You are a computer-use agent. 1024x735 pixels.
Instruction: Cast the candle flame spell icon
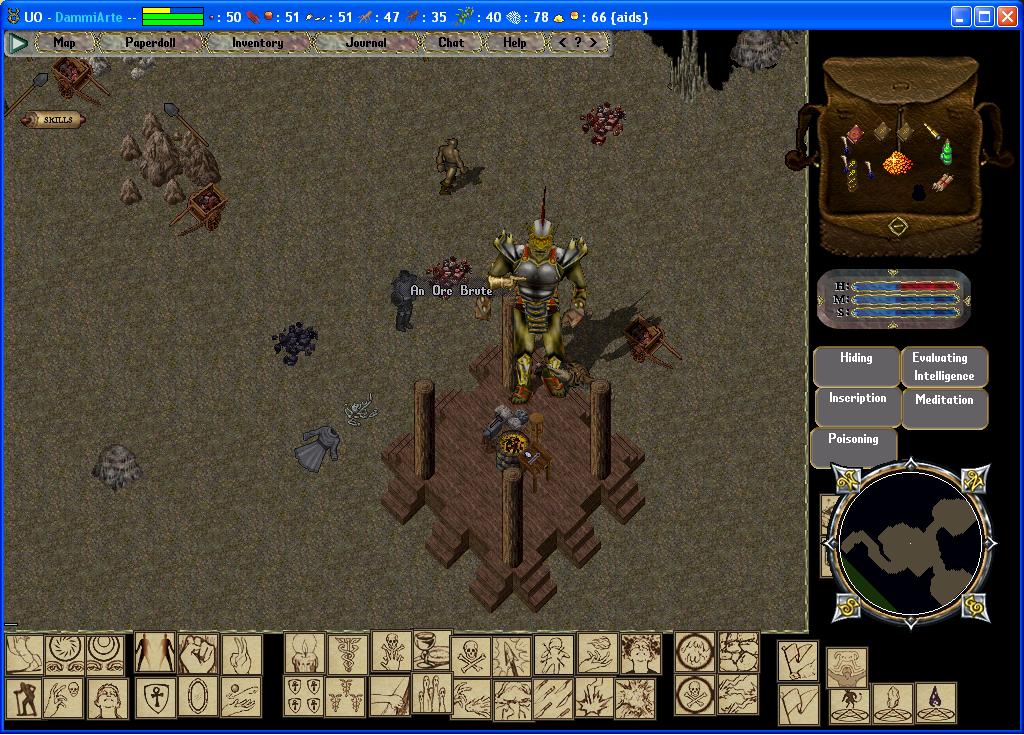304,652
